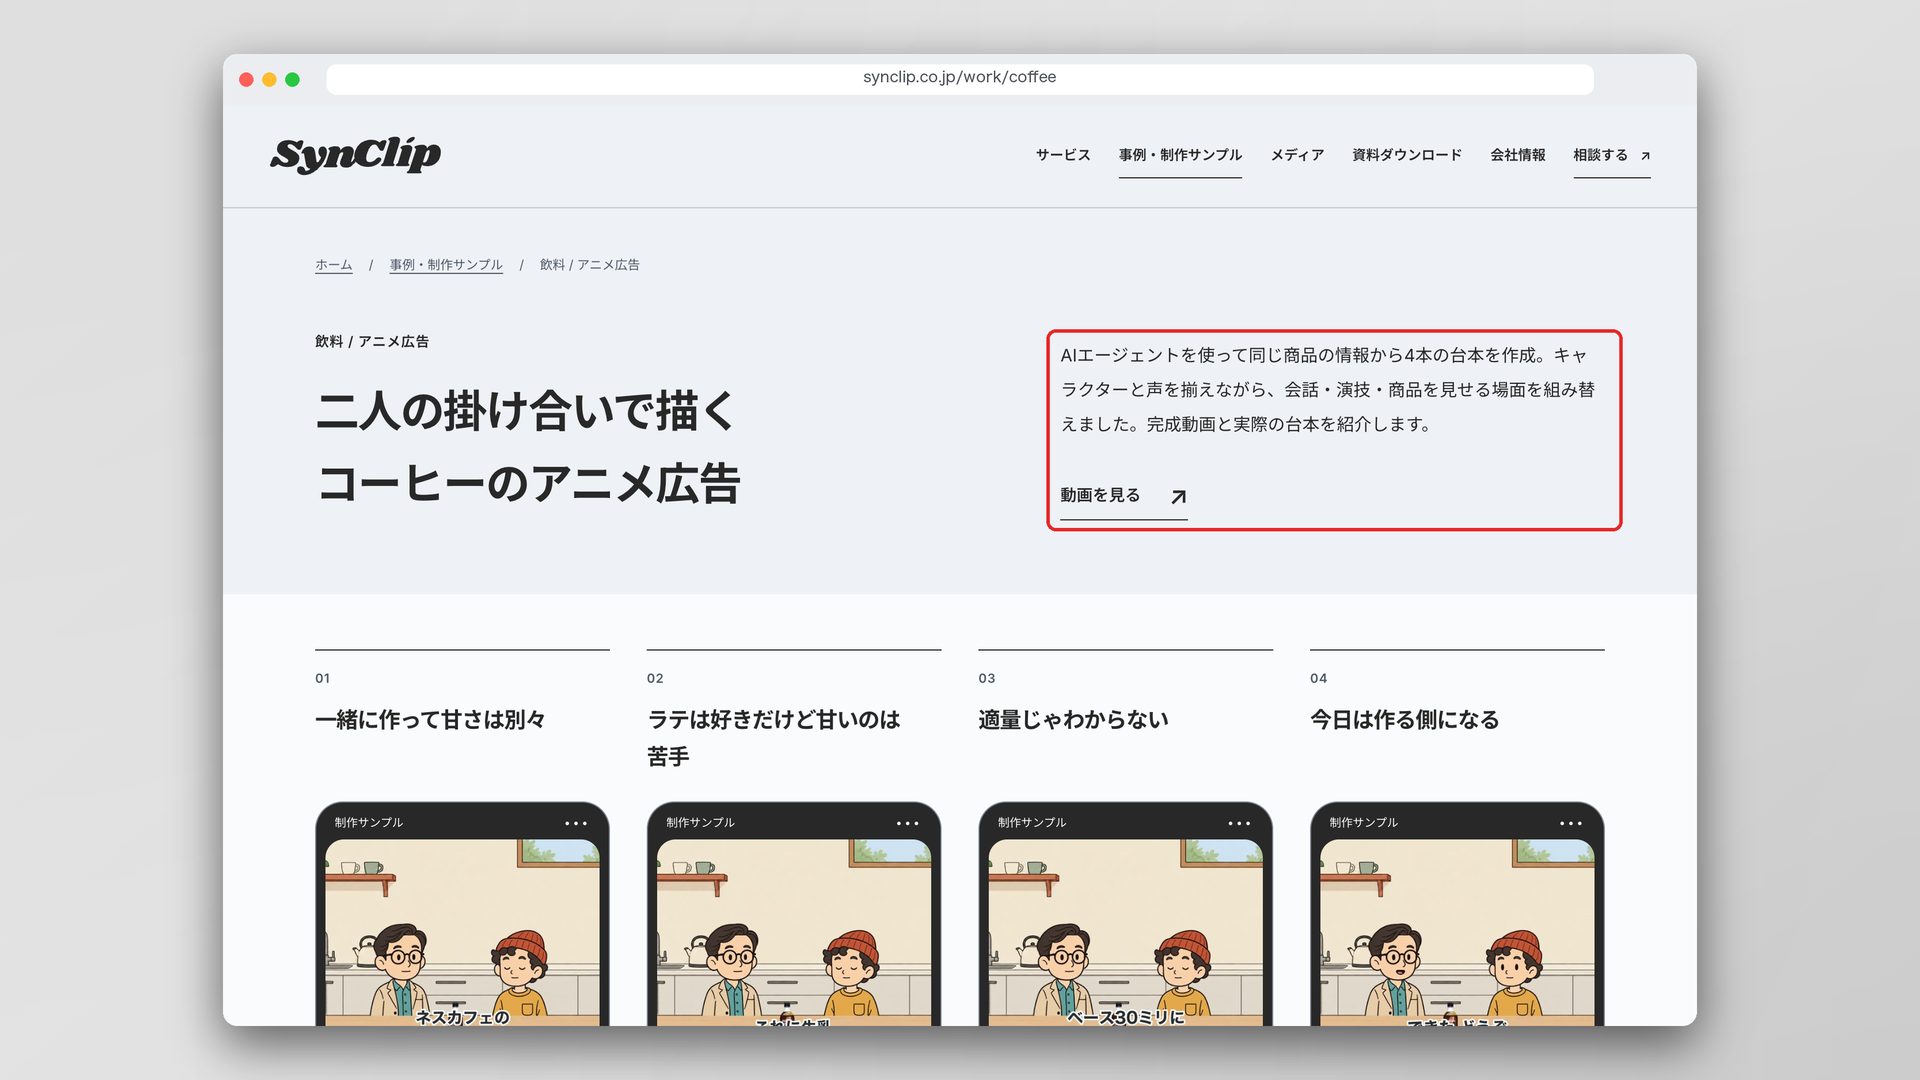Click the SynClip logo
The height and width of the screenshot is (1080, 1920).
click(x=355, y=155)
